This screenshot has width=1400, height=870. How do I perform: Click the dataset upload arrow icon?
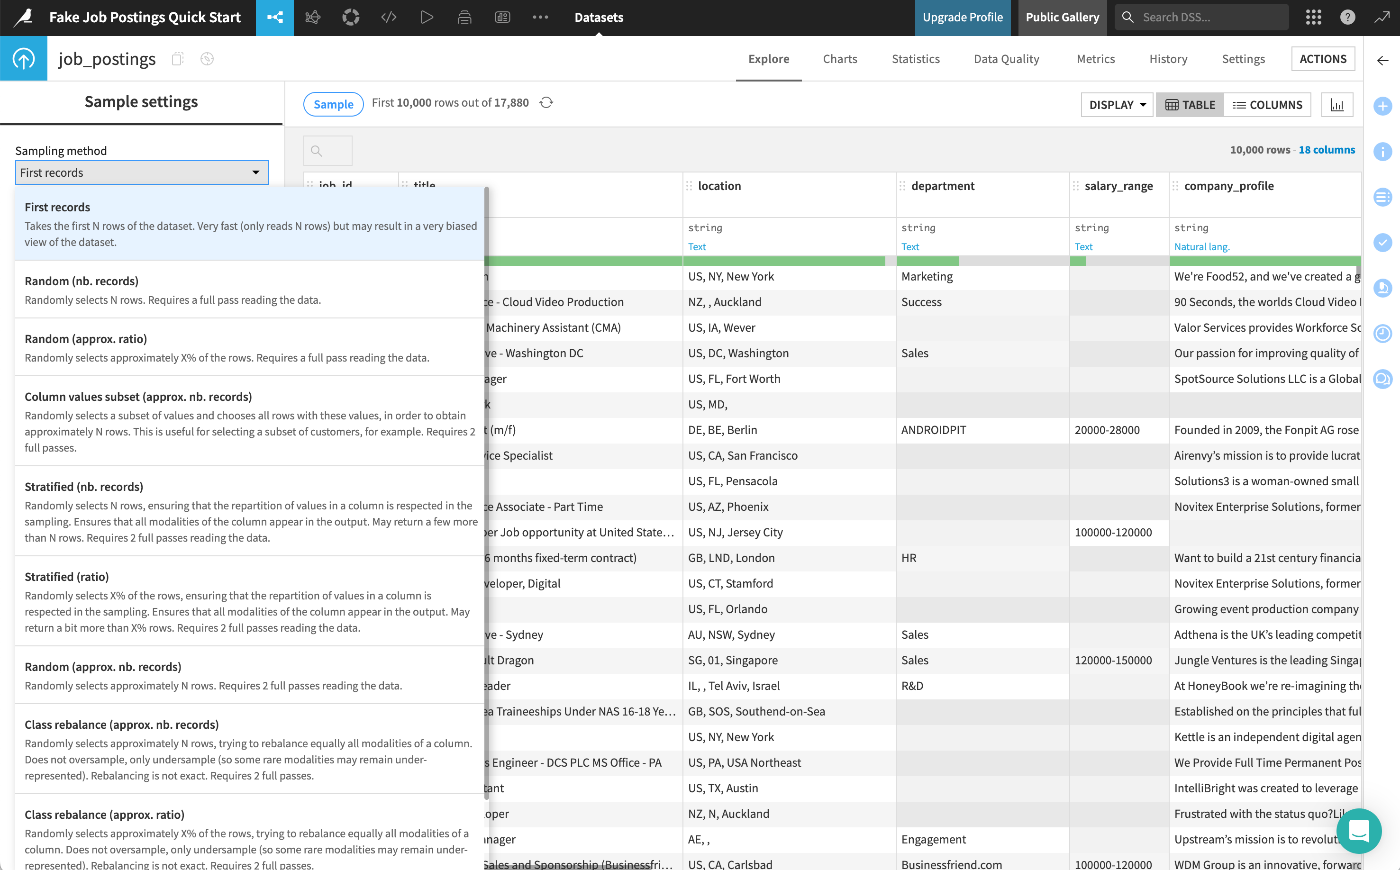point(24,59)
